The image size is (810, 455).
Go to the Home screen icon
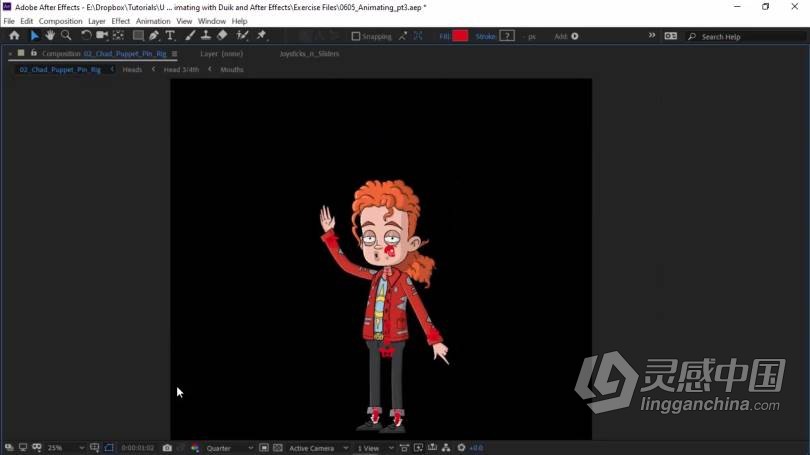(x=14, y=36)
